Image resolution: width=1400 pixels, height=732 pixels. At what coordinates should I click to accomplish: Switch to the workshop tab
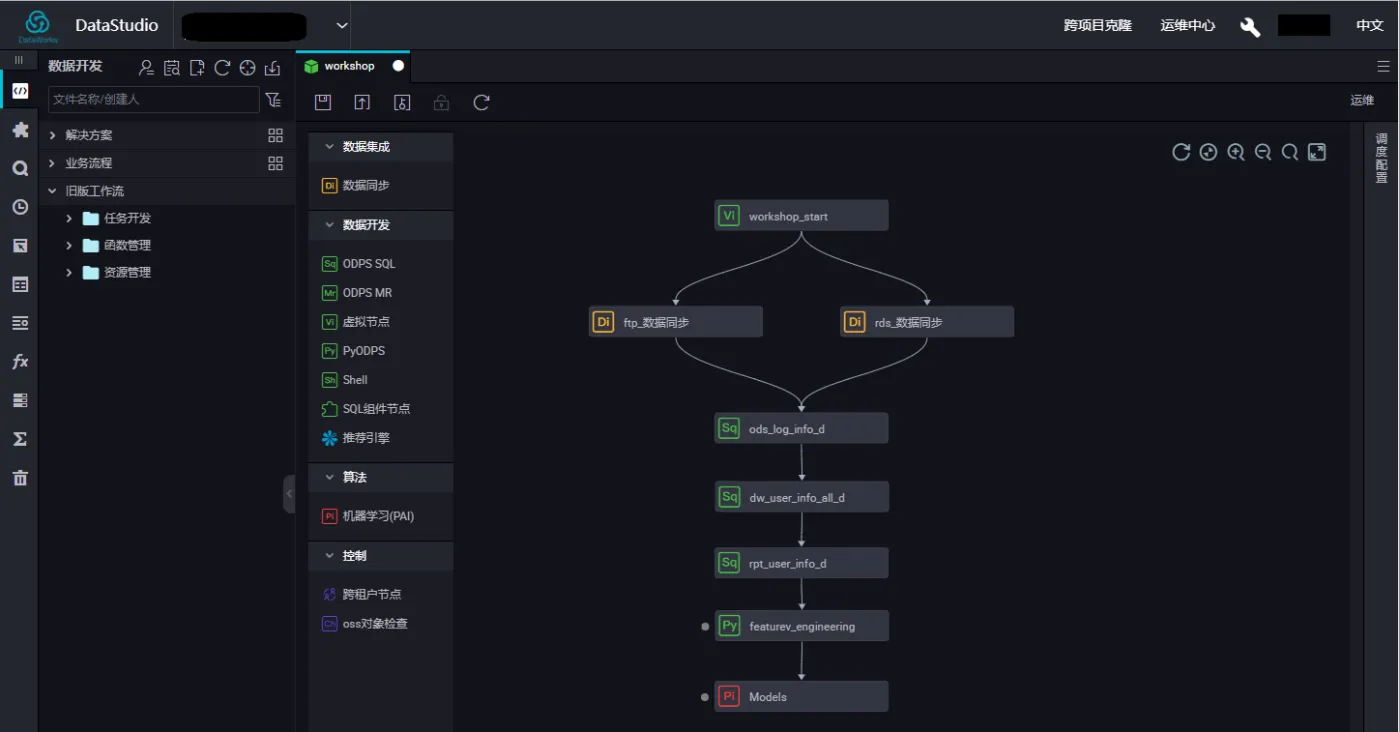click(353, 66)
